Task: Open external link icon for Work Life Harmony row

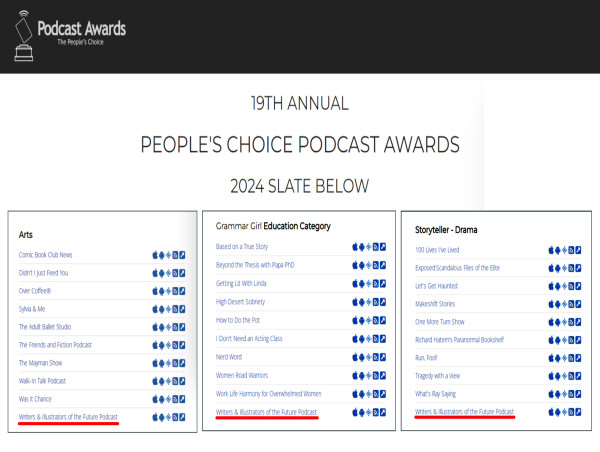Action: coord(383,393)
